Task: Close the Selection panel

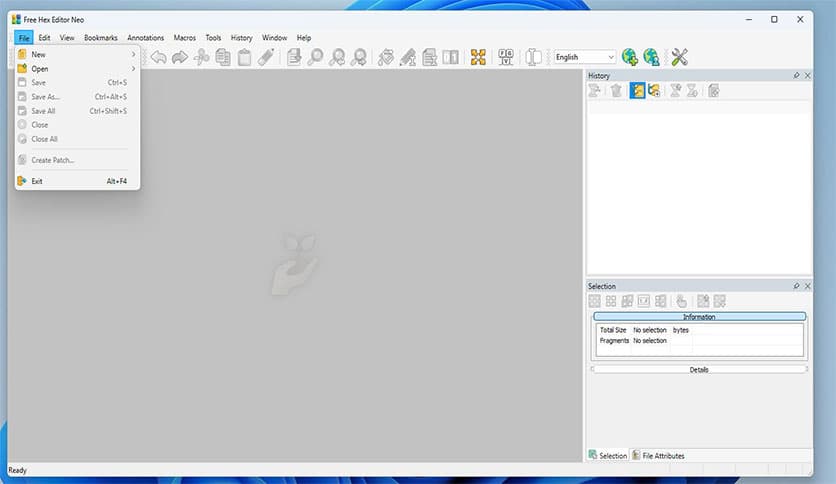Action: click(x=807, y=286)
